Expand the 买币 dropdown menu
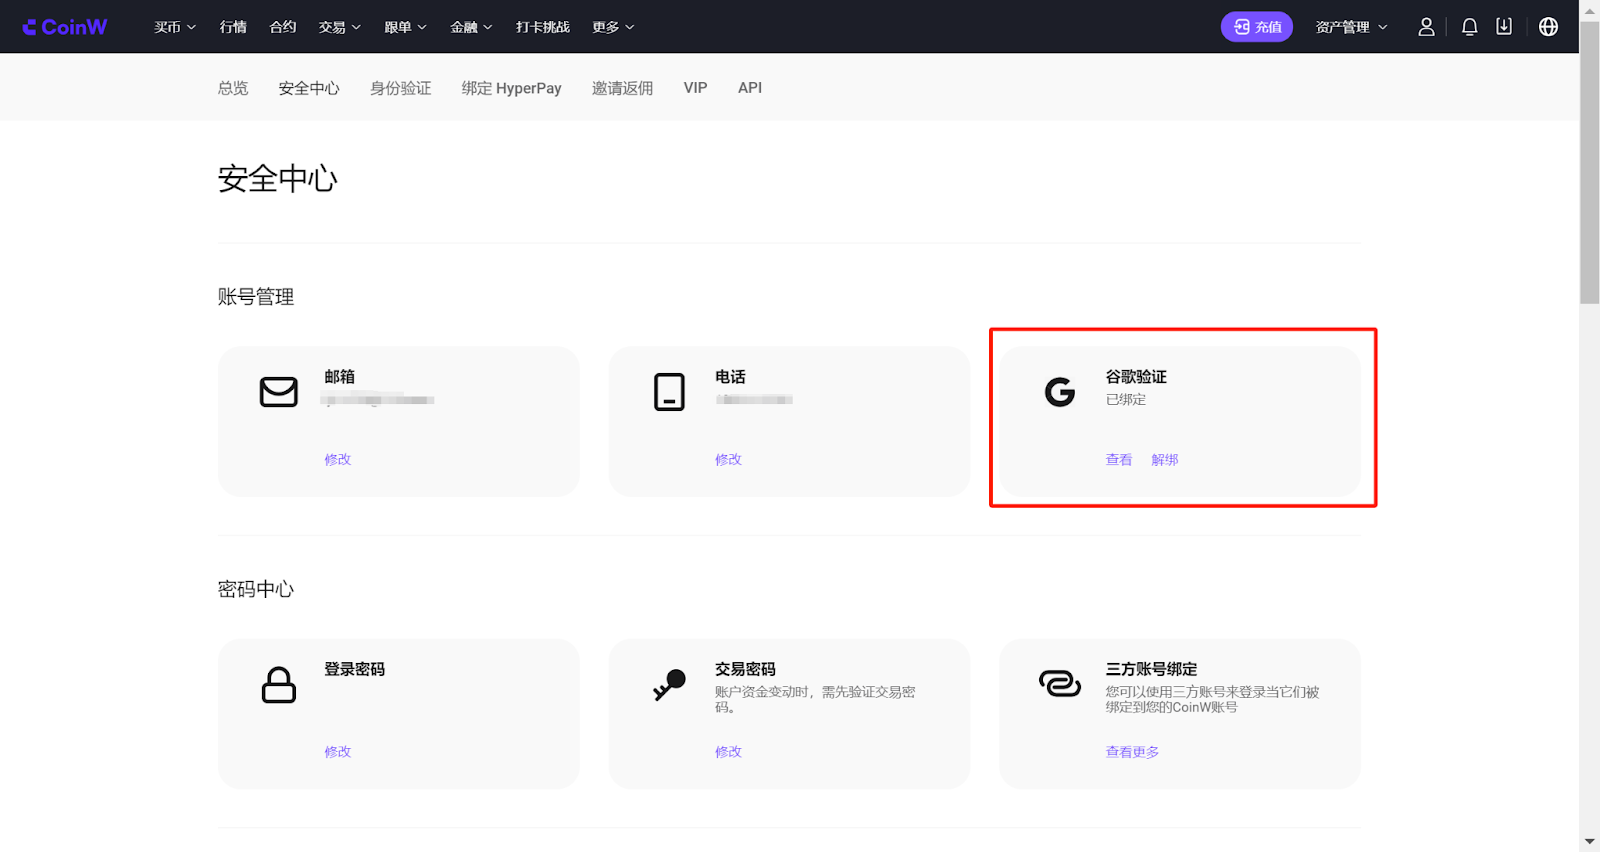Screen dimensions: 1600x852 [175, 27]
